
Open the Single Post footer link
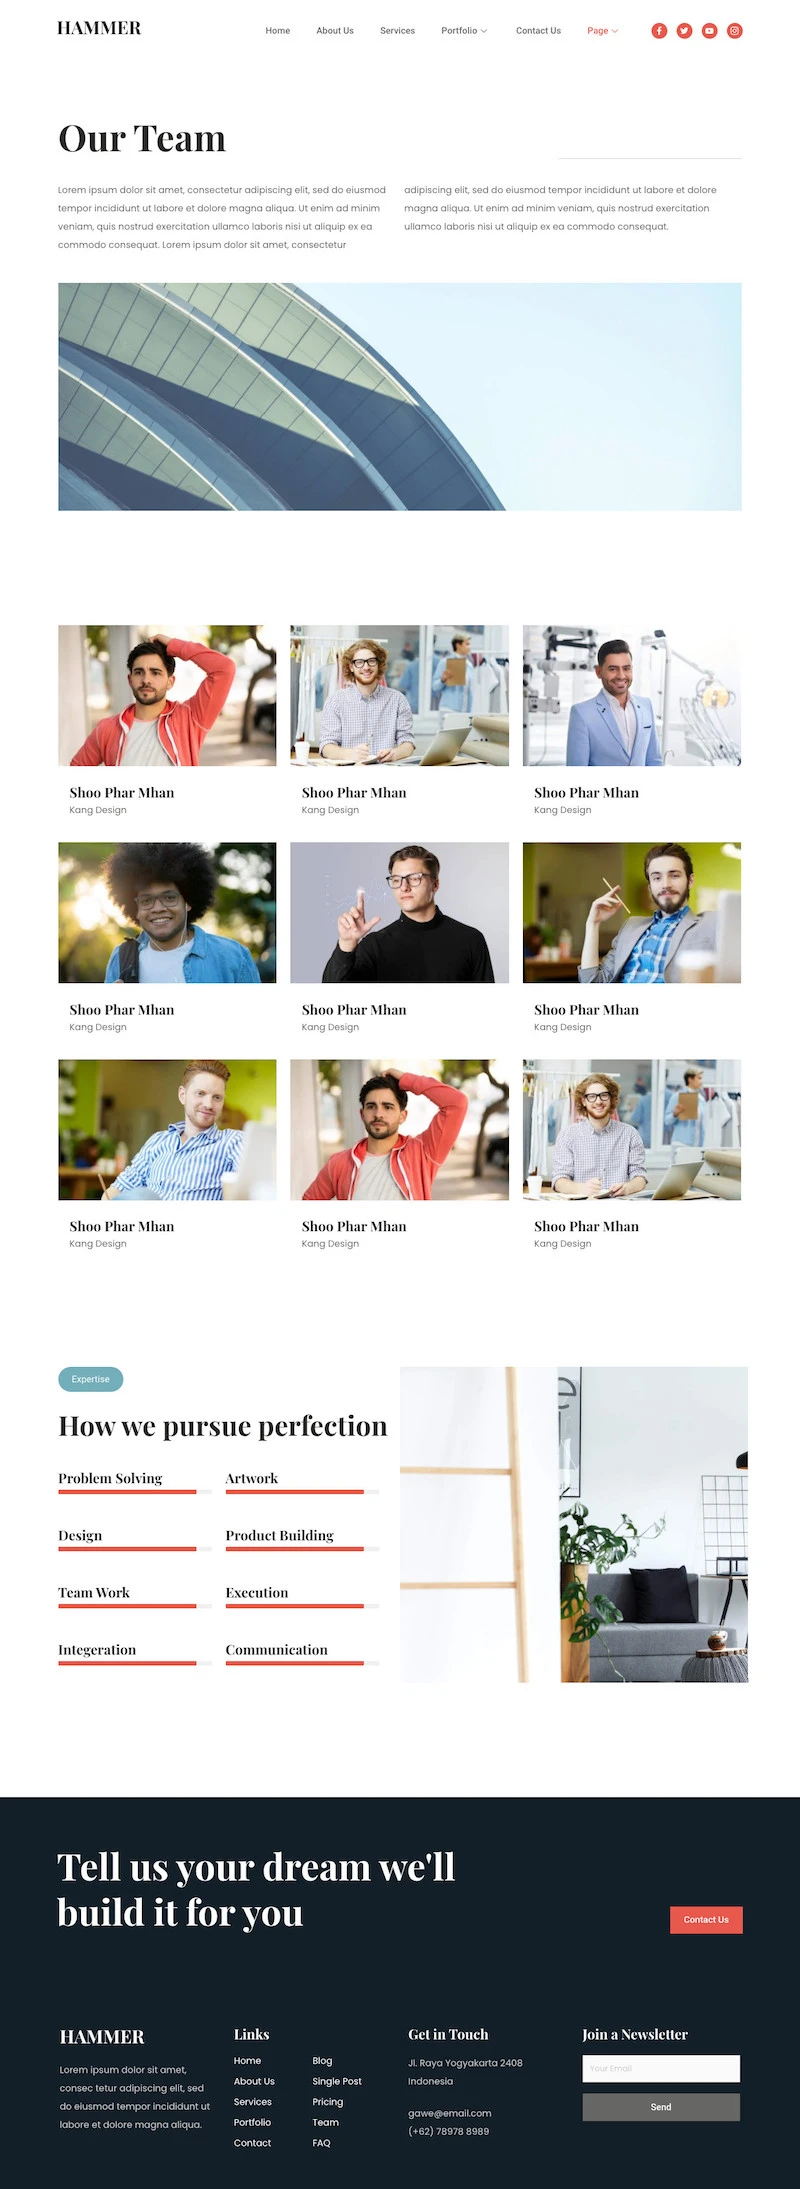[337, 2080]
